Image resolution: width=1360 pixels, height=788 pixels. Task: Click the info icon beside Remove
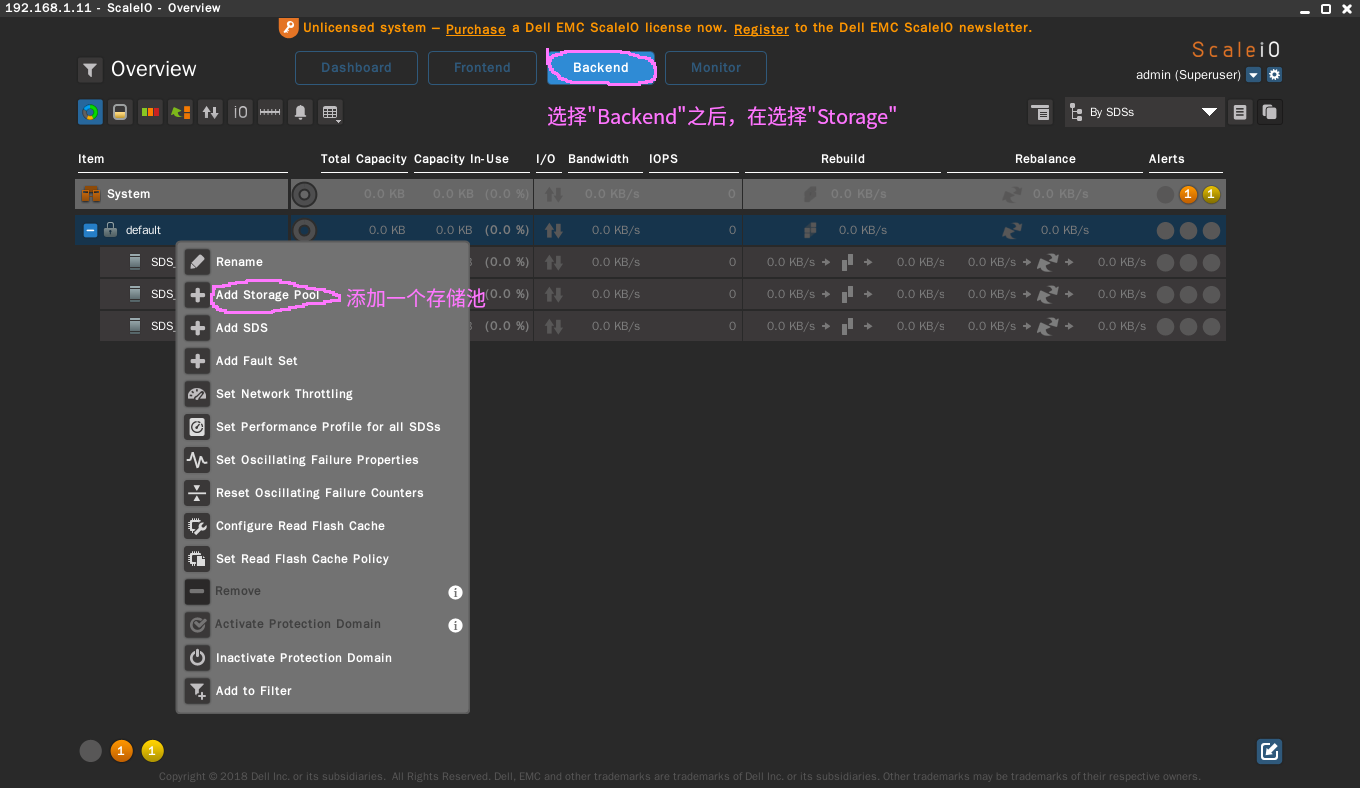point(455,592)
